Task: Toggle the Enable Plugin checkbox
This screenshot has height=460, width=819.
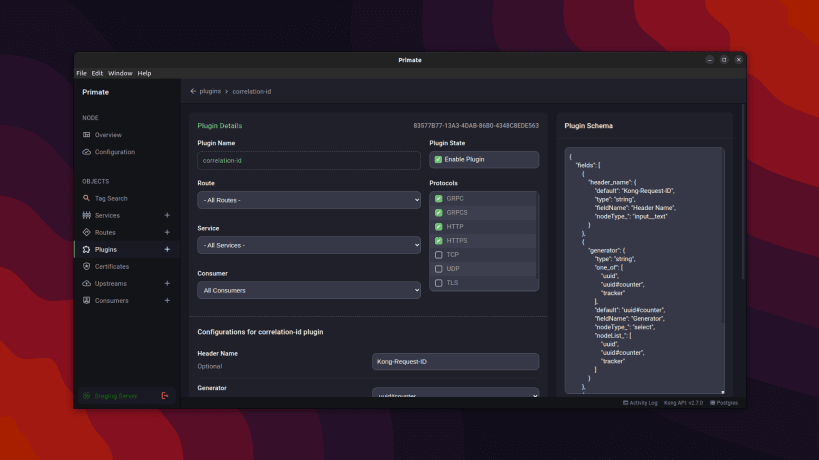Action: click(x=438, y=159)
